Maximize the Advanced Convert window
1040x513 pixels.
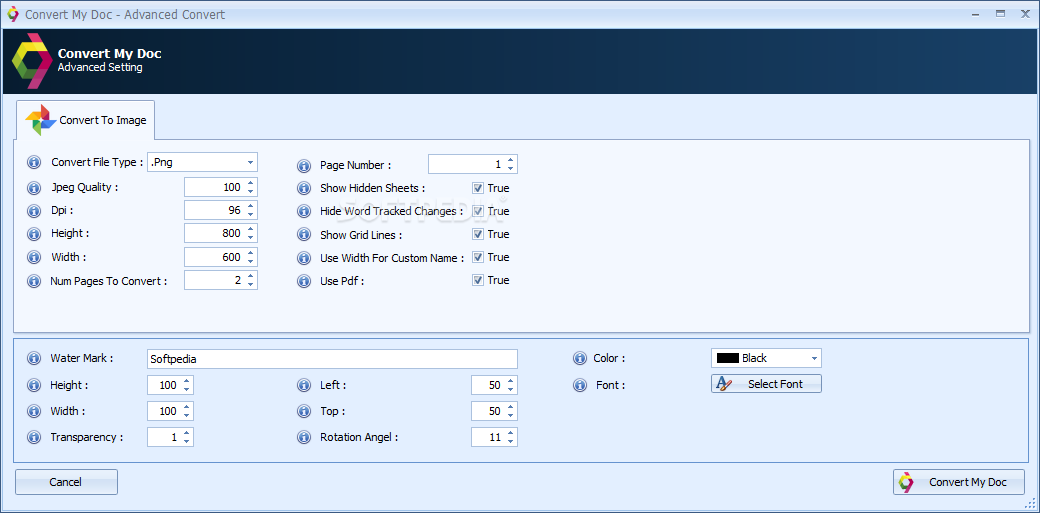pos(1000,13)
